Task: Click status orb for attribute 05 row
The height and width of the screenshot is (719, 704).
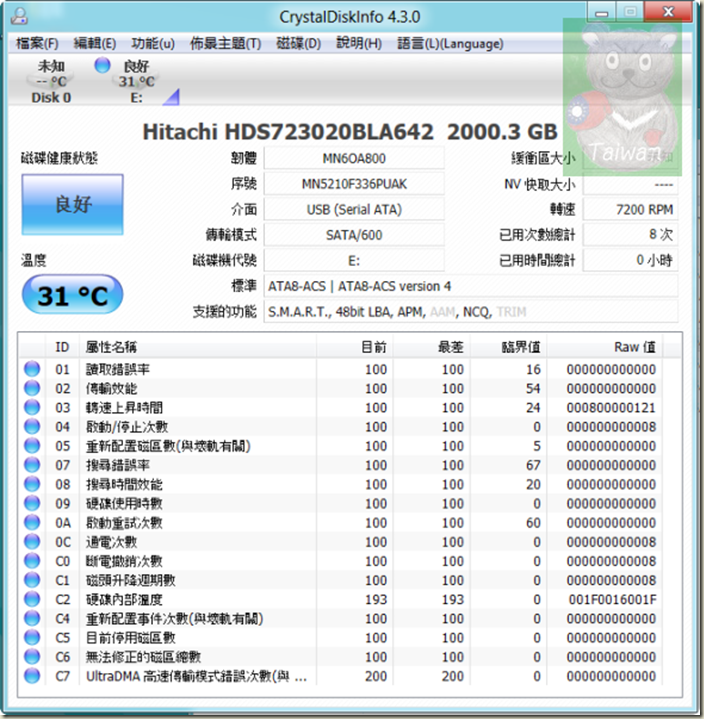Action: (x=32, y=446)
